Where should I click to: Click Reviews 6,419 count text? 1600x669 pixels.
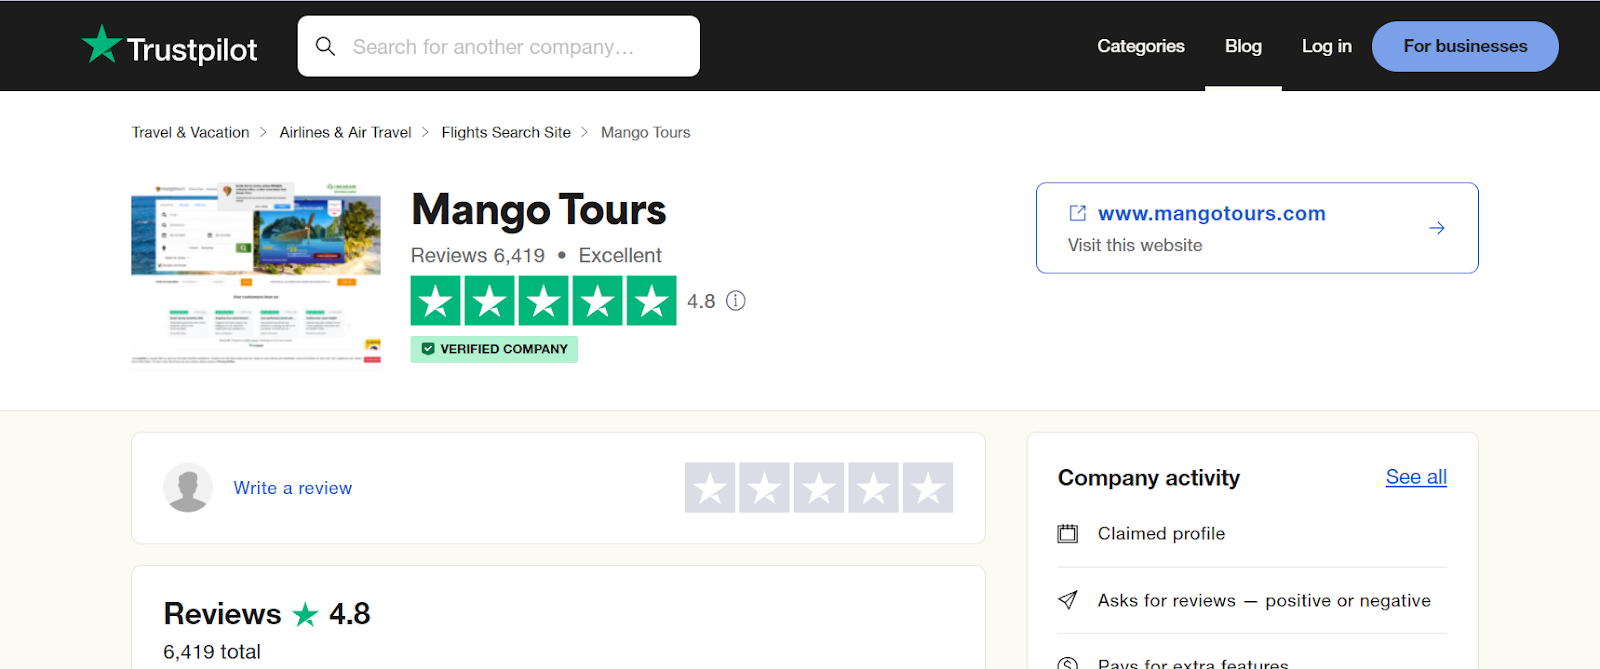[x=478, y=255]
